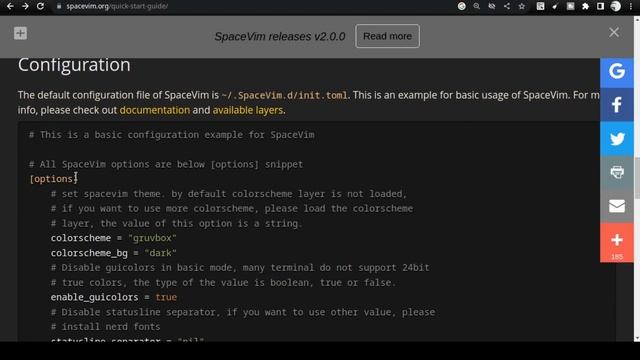Click the broom cleaner extension icon
This screenshot has height=360, width=640.
(x=555, y=6)
